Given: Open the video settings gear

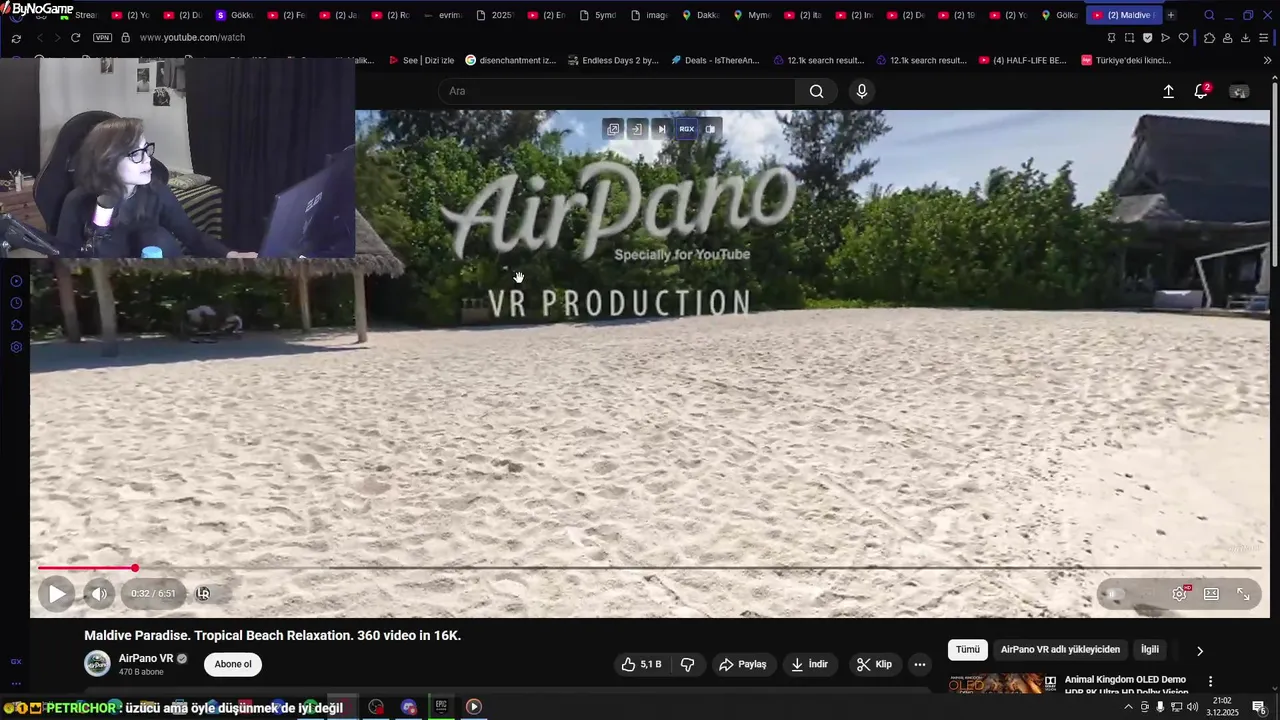Looking at the screenshot, I should pos(1180,594).
